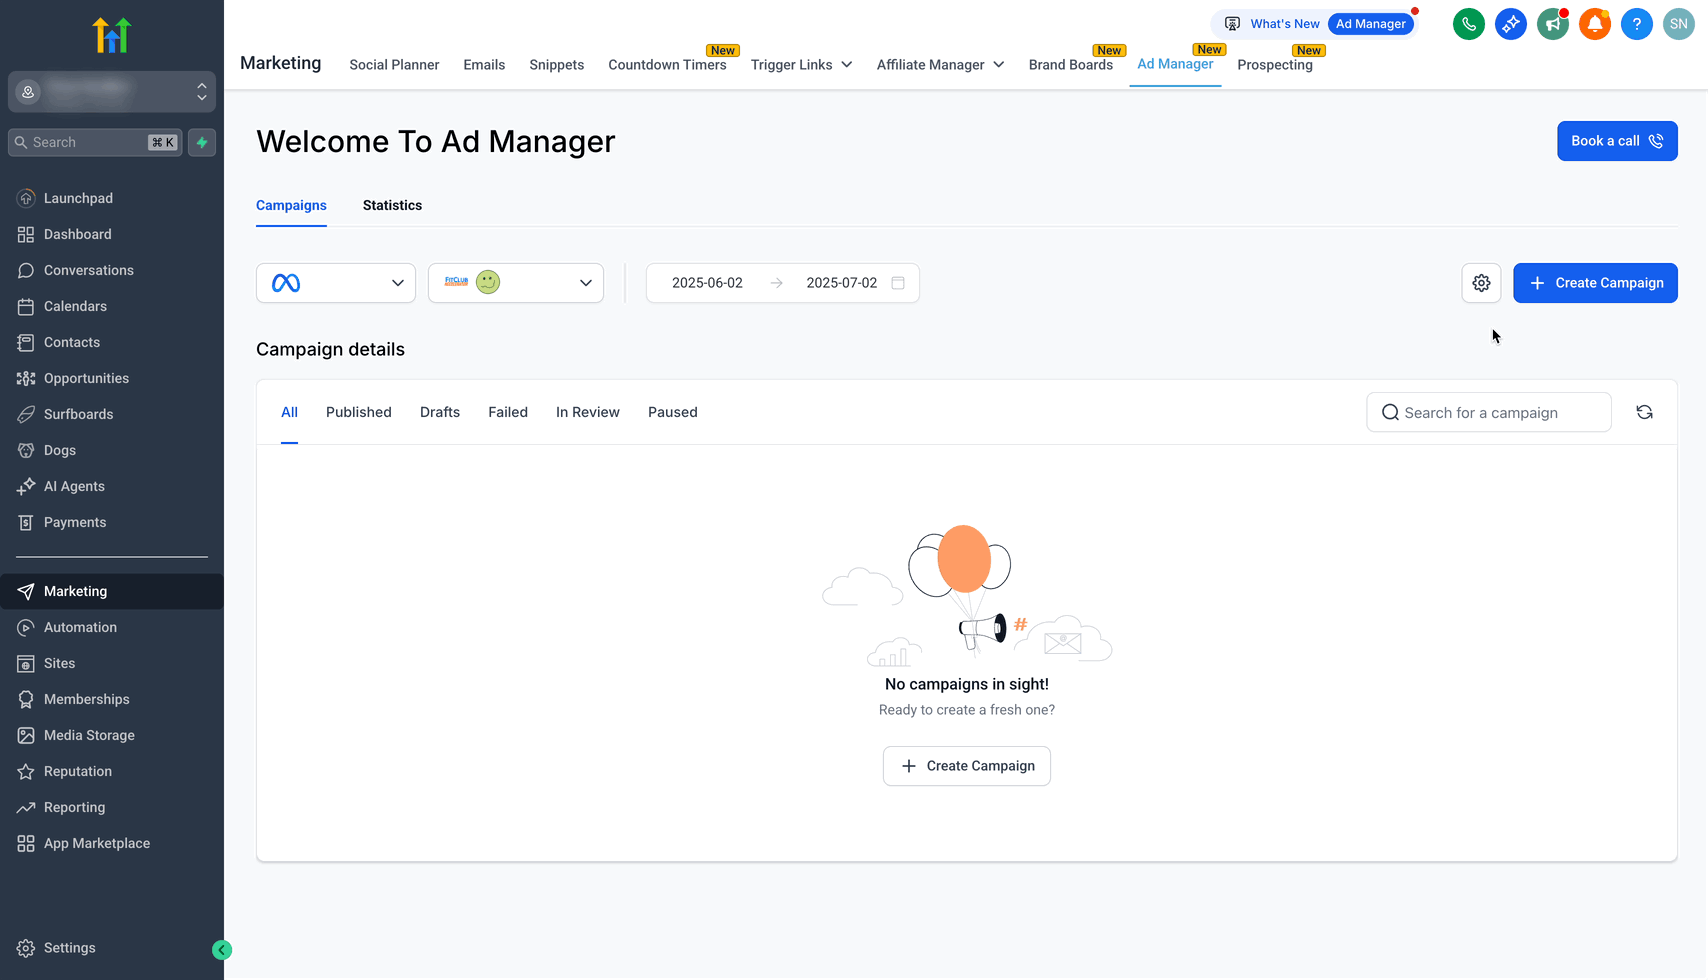Collapse the sidebar with green arrow
This screenshot has width=1708, height=980.
(x=222, y=950)
